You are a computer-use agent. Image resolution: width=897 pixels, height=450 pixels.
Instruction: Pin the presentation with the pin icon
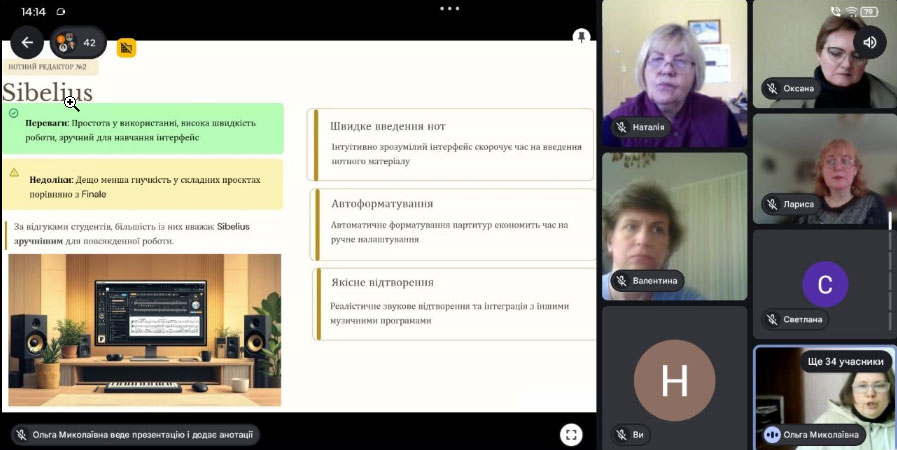[x=581, y=37]
